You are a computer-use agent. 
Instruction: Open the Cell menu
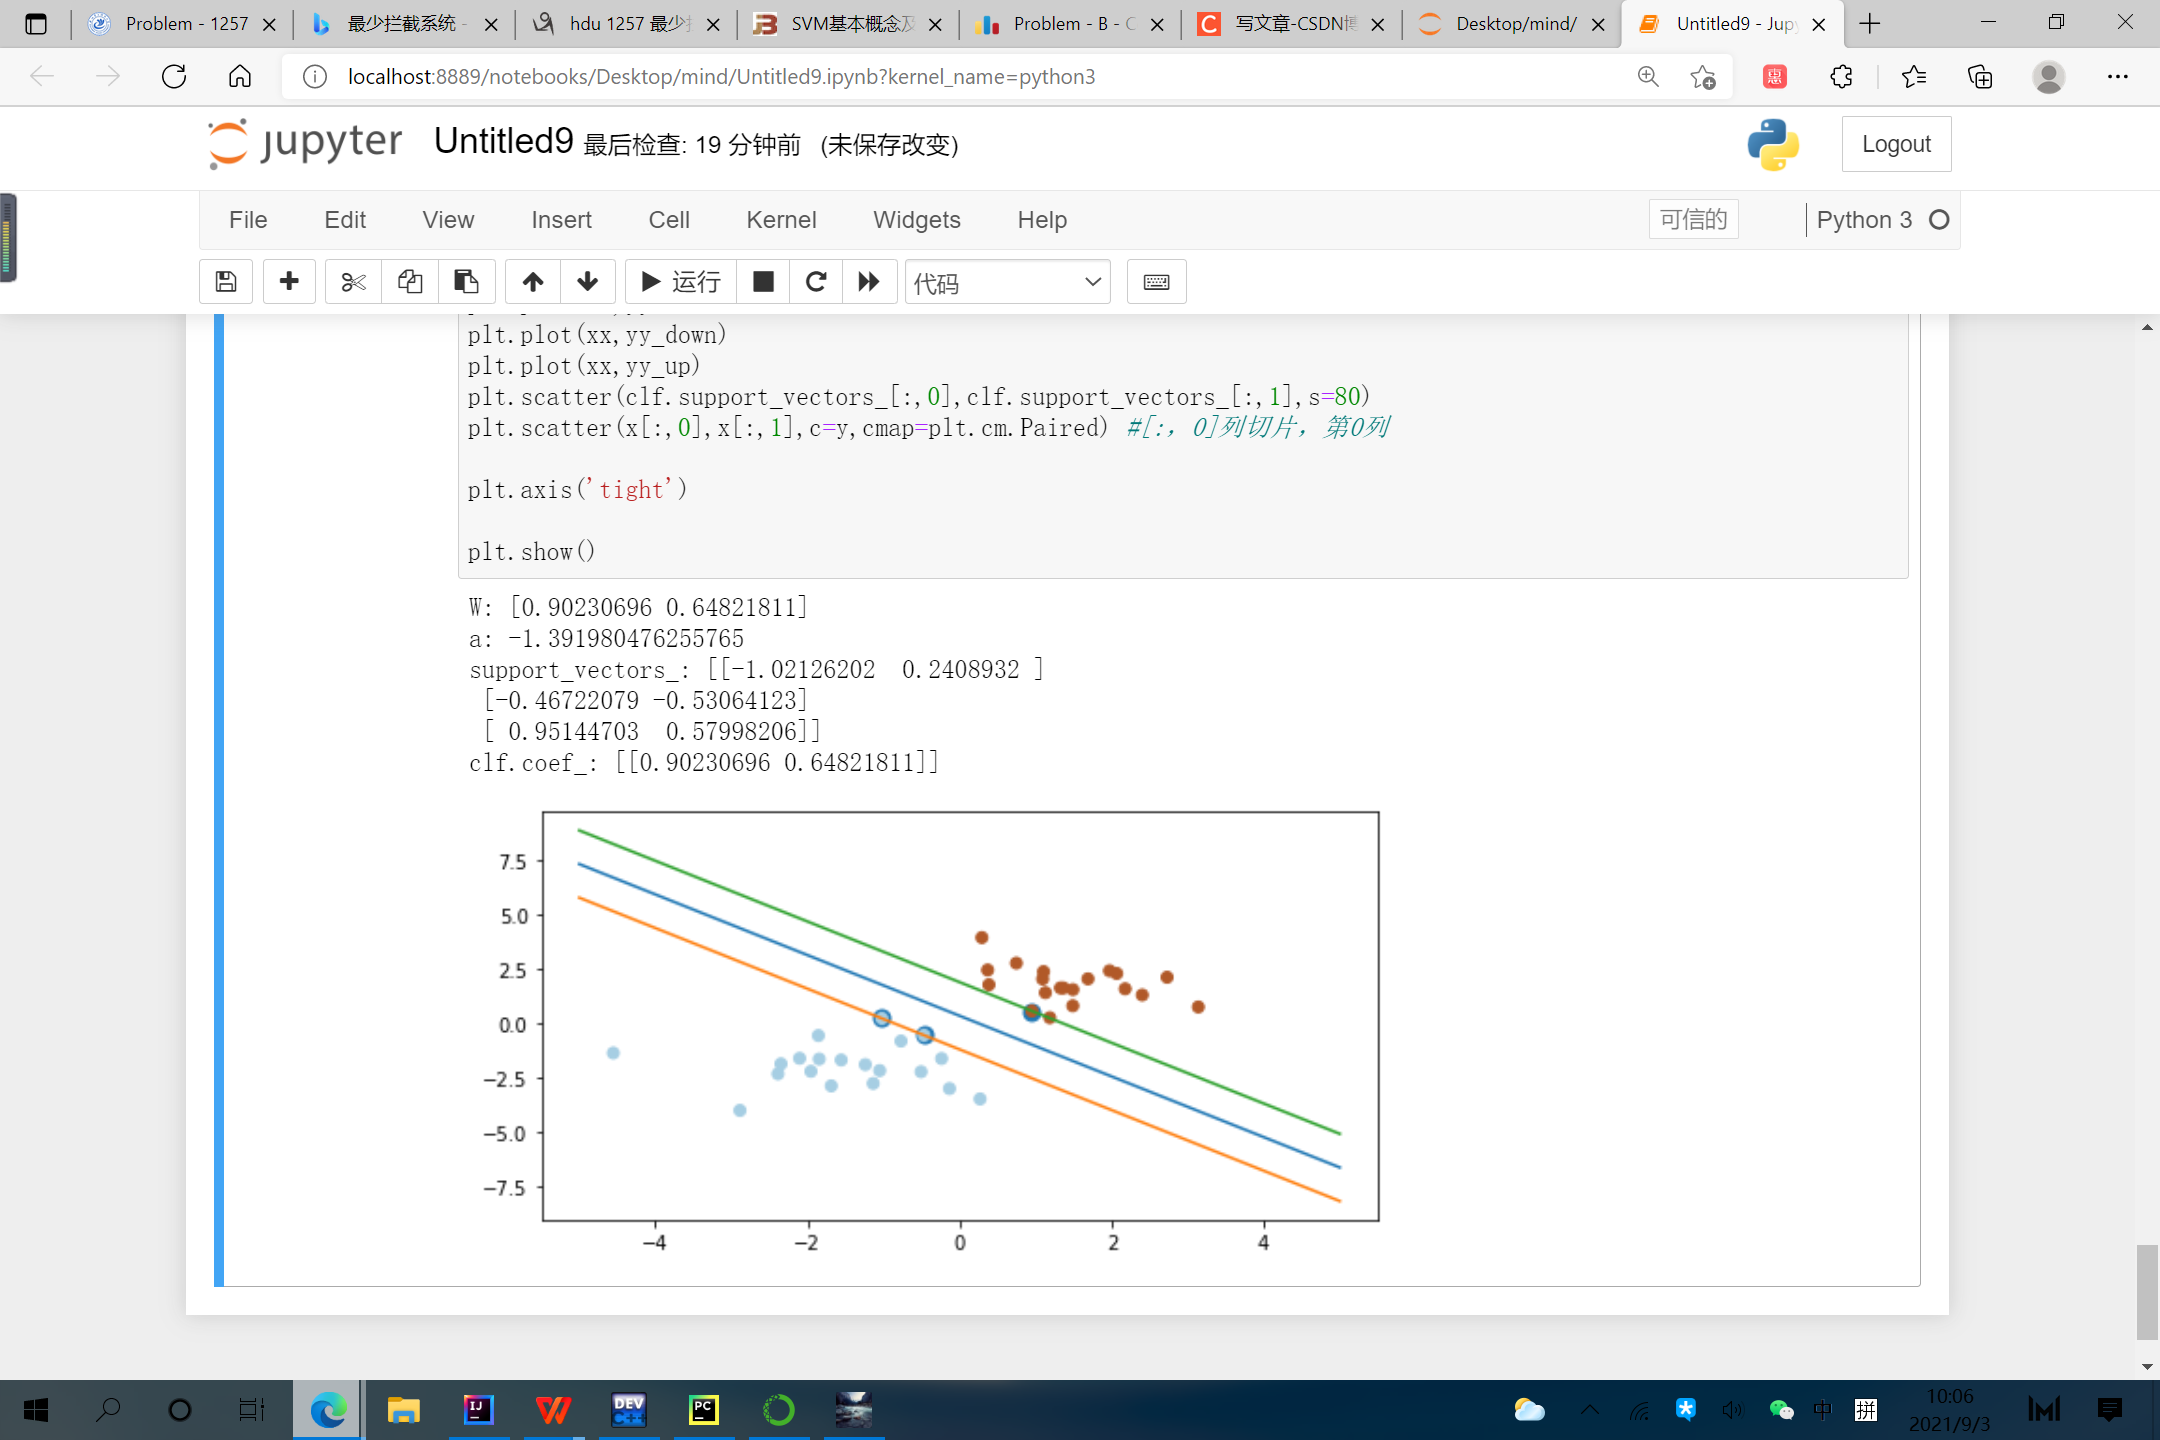tap(669, 220)
